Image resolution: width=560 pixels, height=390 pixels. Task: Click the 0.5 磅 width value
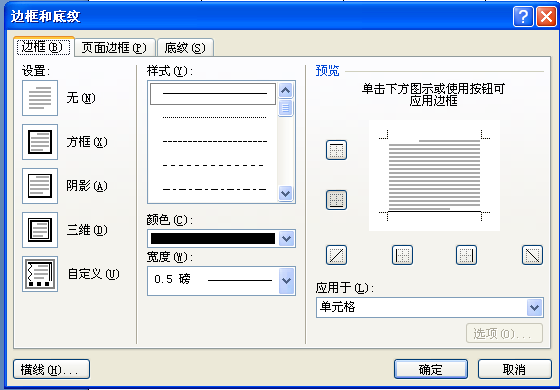(172, 279)
